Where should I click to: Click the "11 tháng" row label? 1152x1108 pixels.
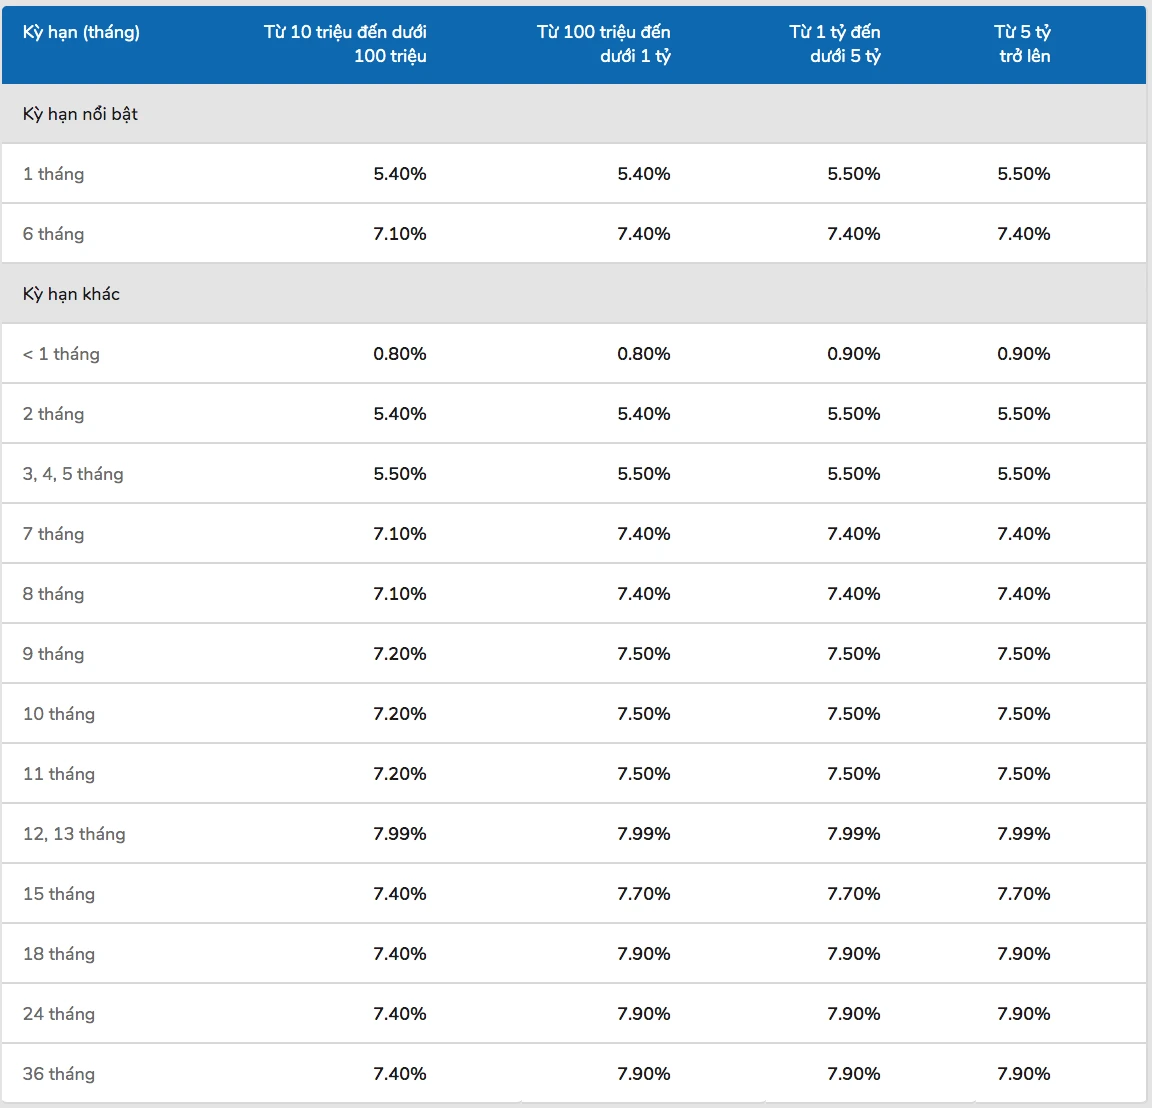pos(59,774)
